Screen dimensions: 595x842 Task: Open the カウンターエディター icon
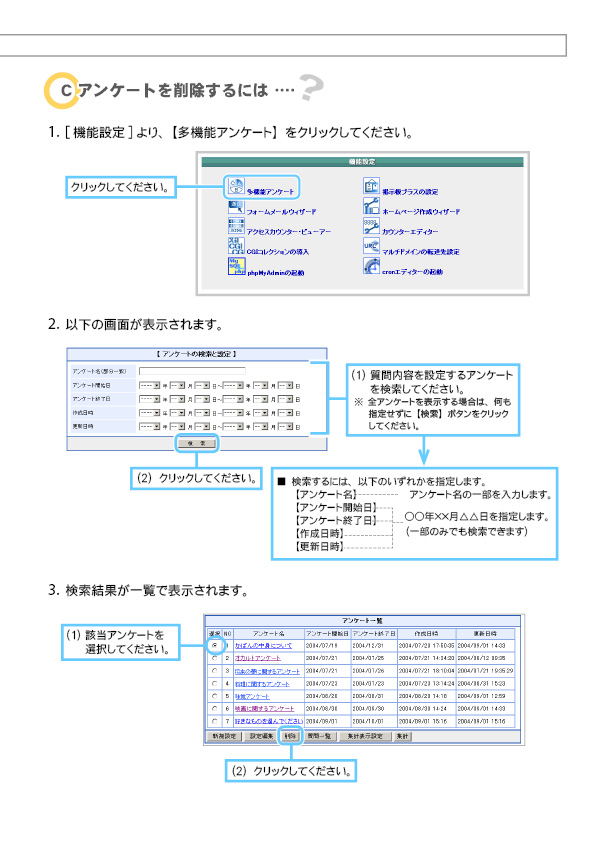(x=372, y=226)
